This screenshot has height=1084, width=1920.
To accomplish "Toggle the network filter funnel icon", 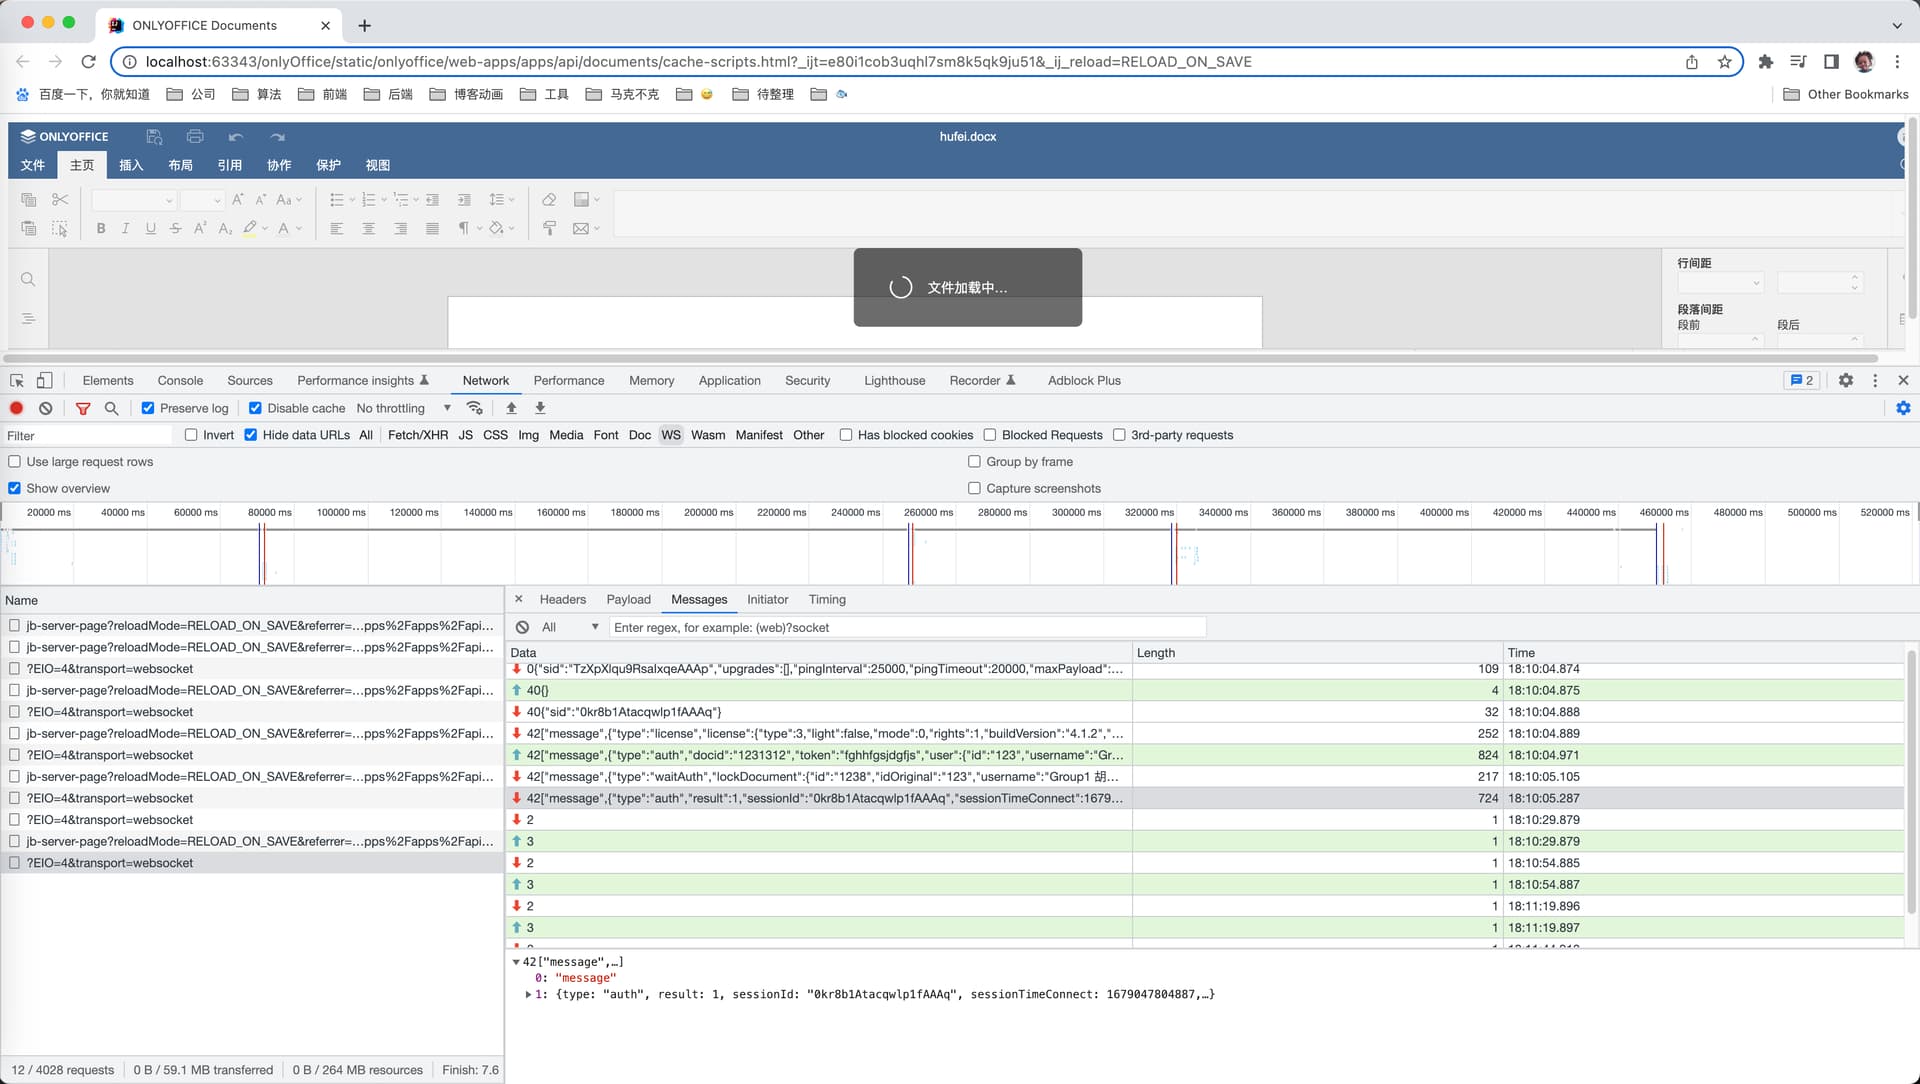I will 83,408.
